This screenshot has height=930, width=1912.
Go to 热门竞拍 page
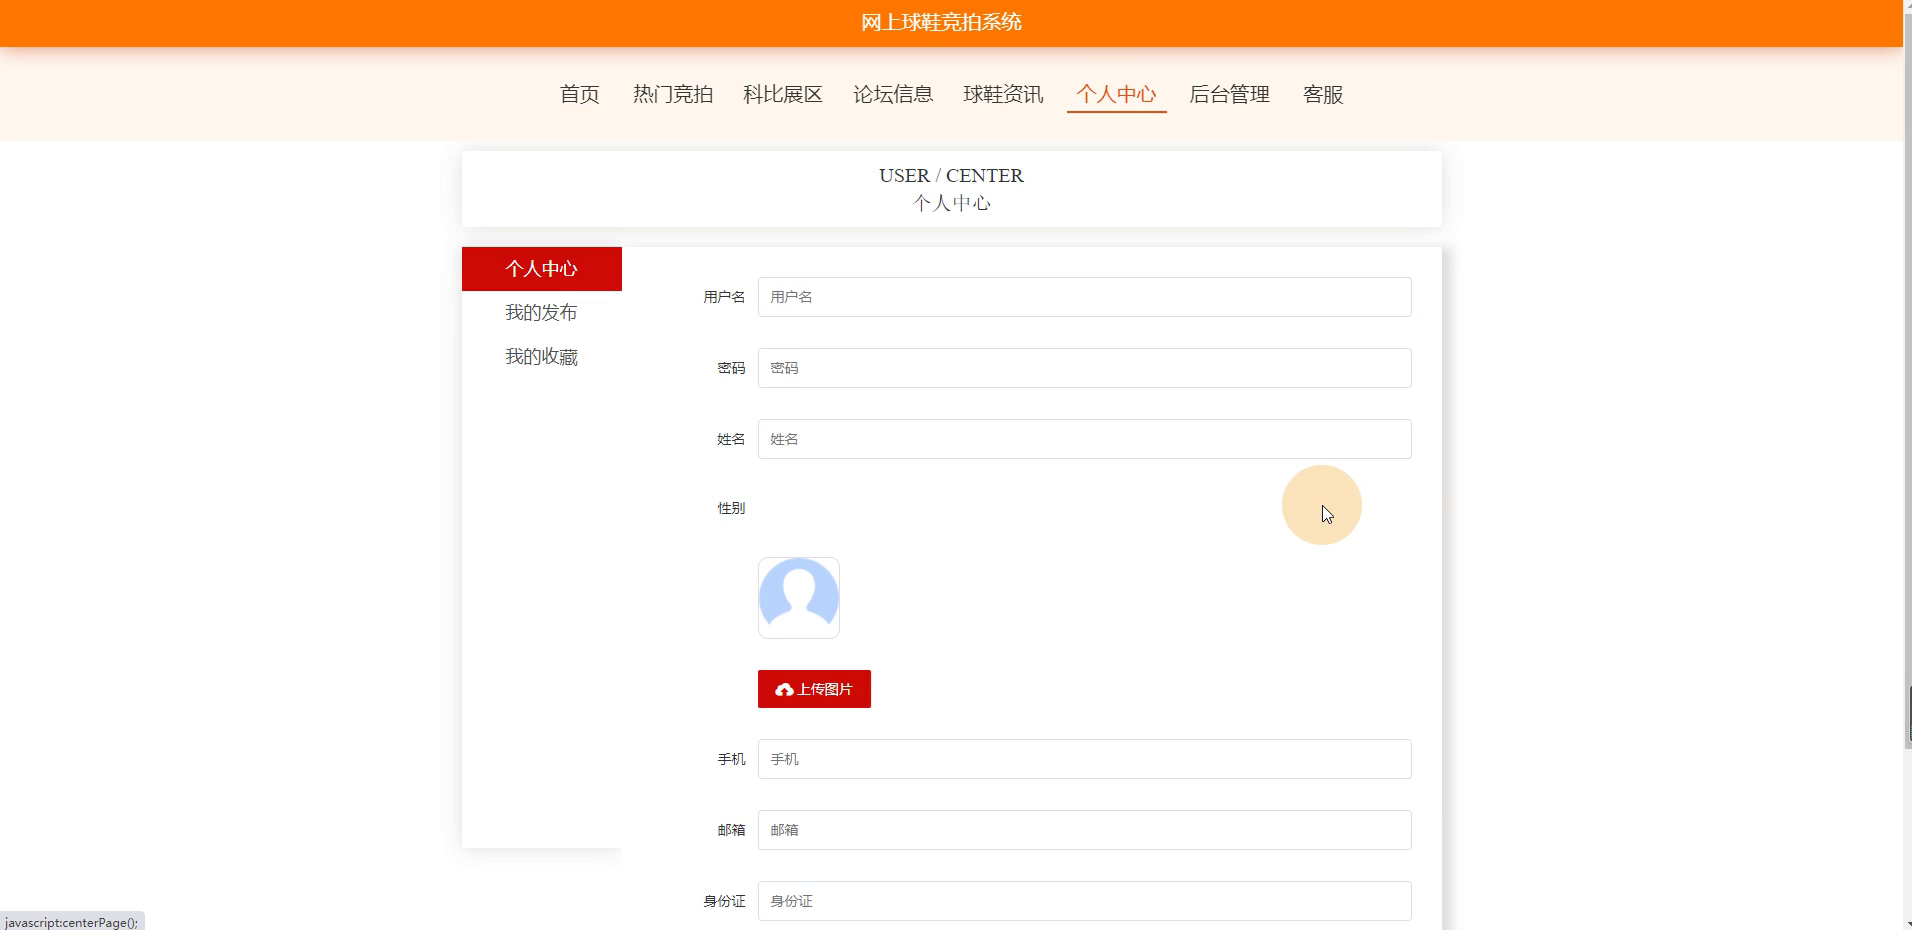tap(672, 94)
